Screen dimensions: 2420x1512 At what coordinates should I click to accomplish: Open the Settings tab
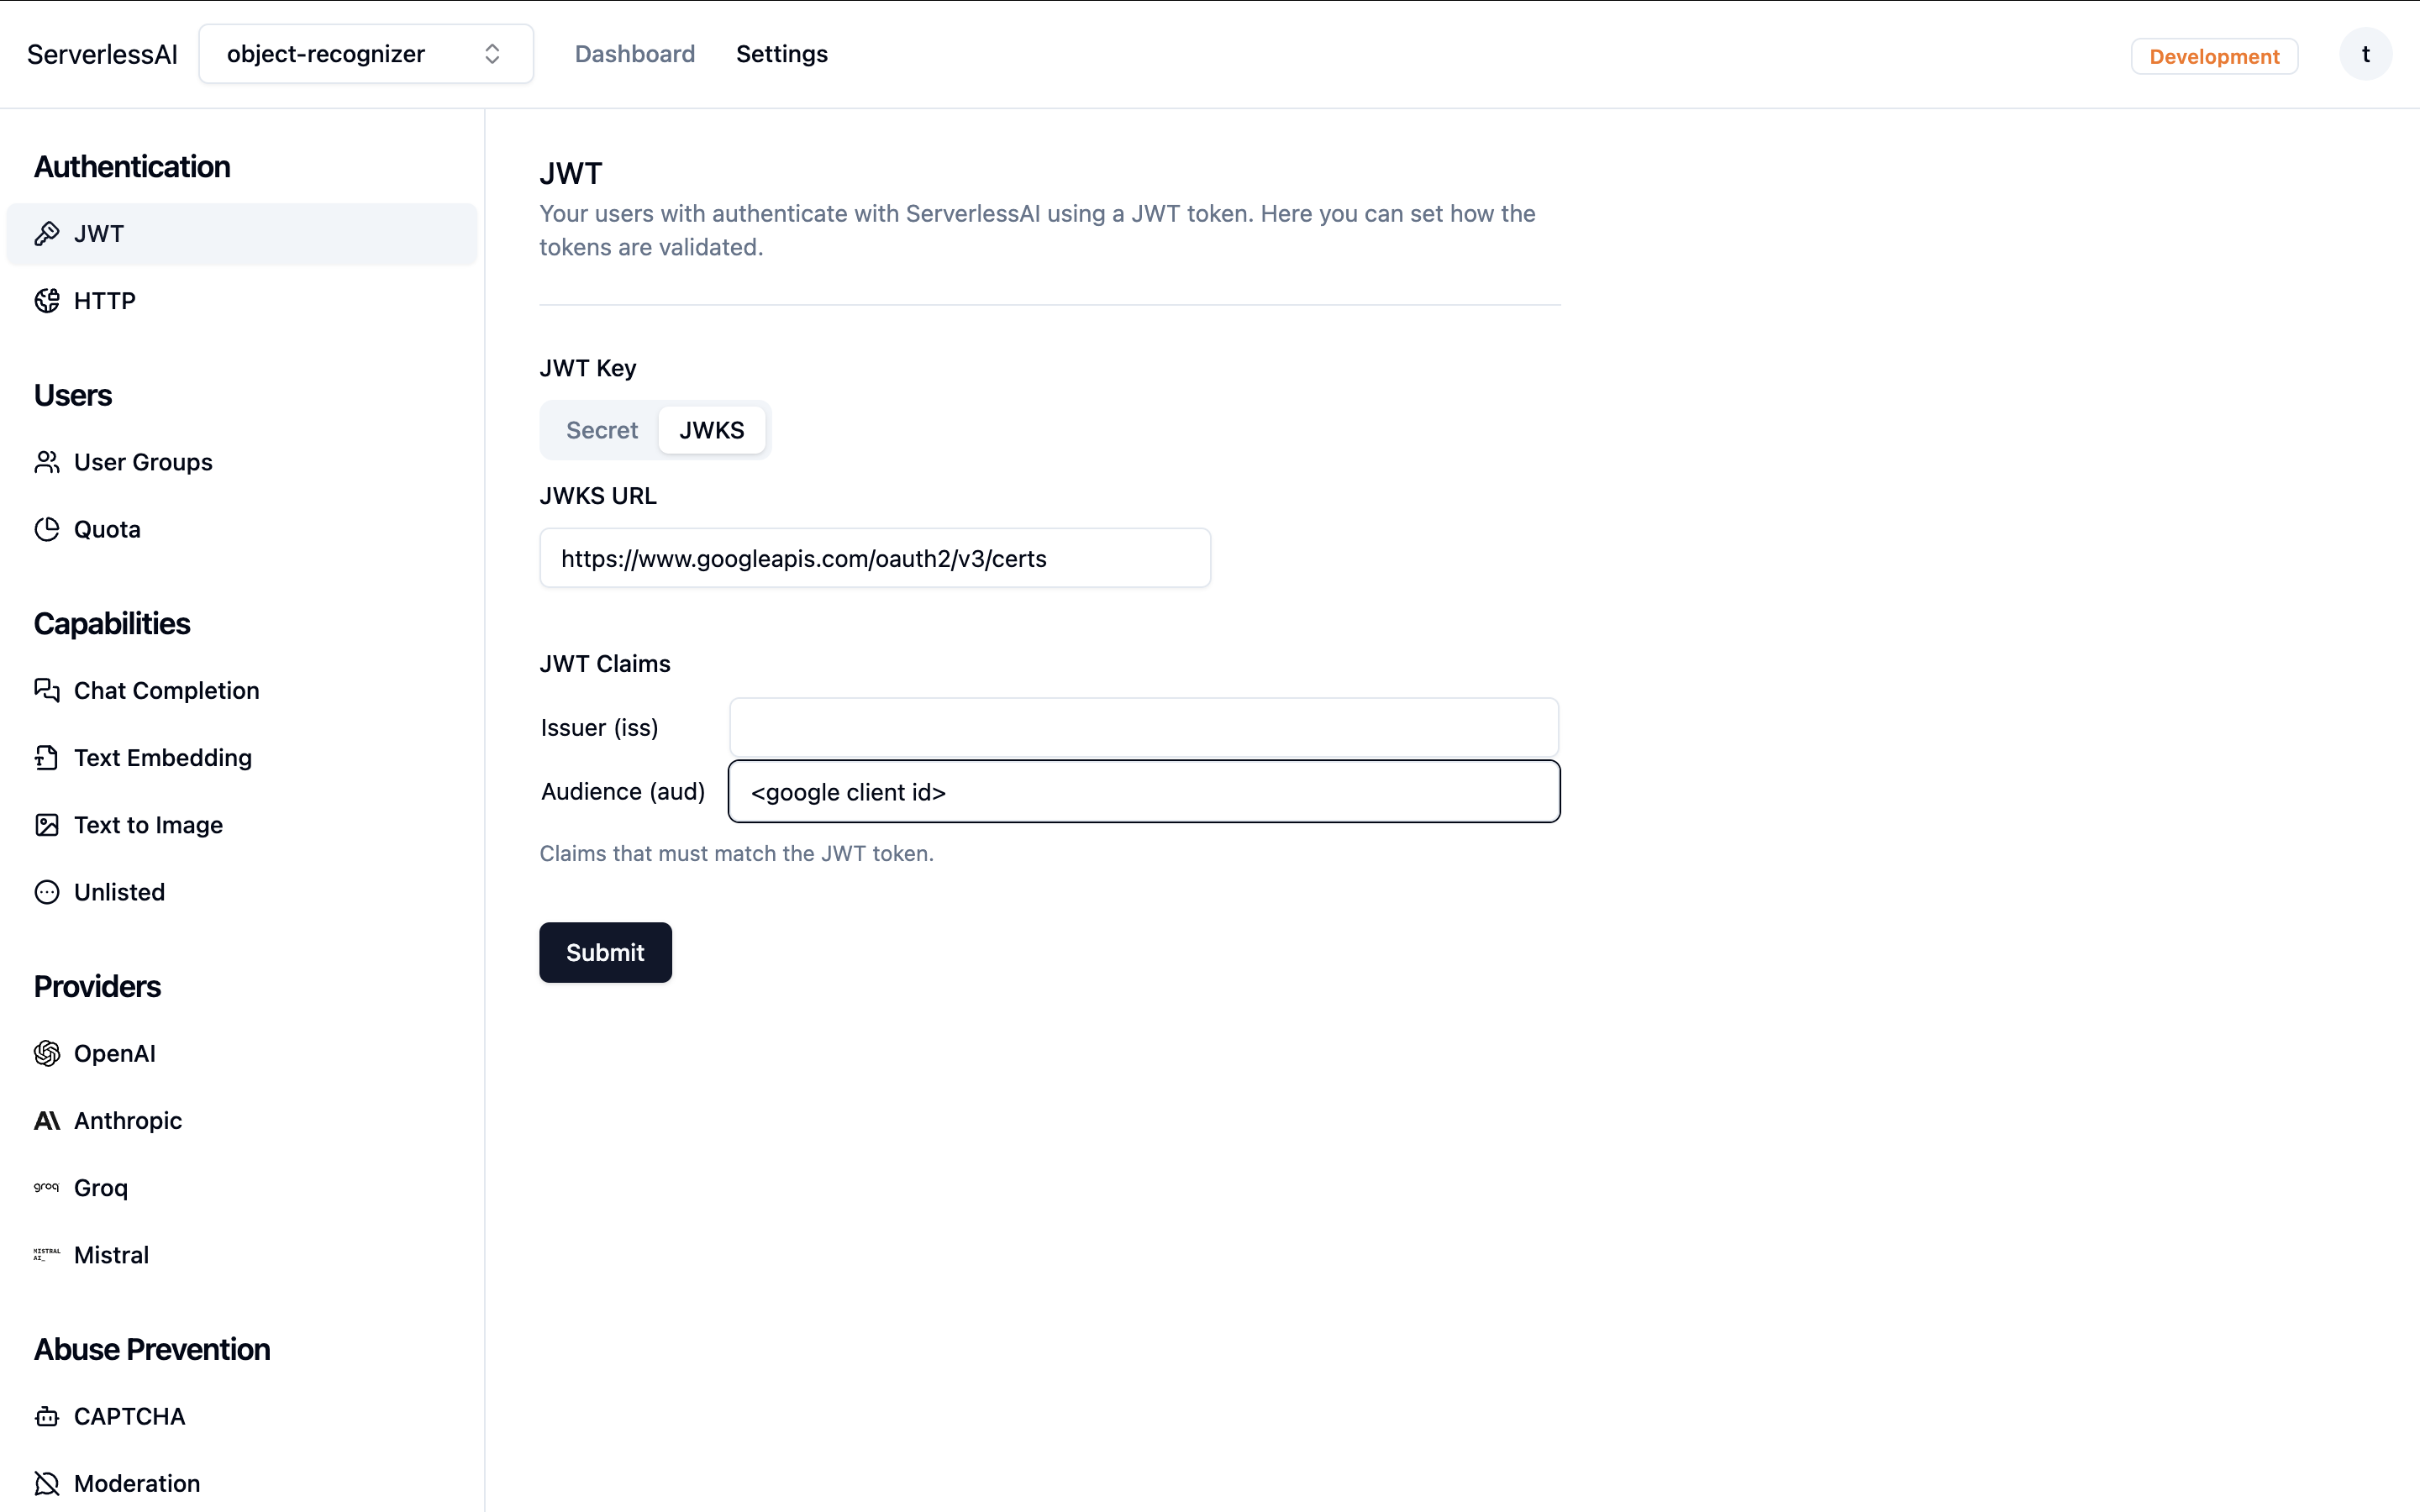(782, 53)
